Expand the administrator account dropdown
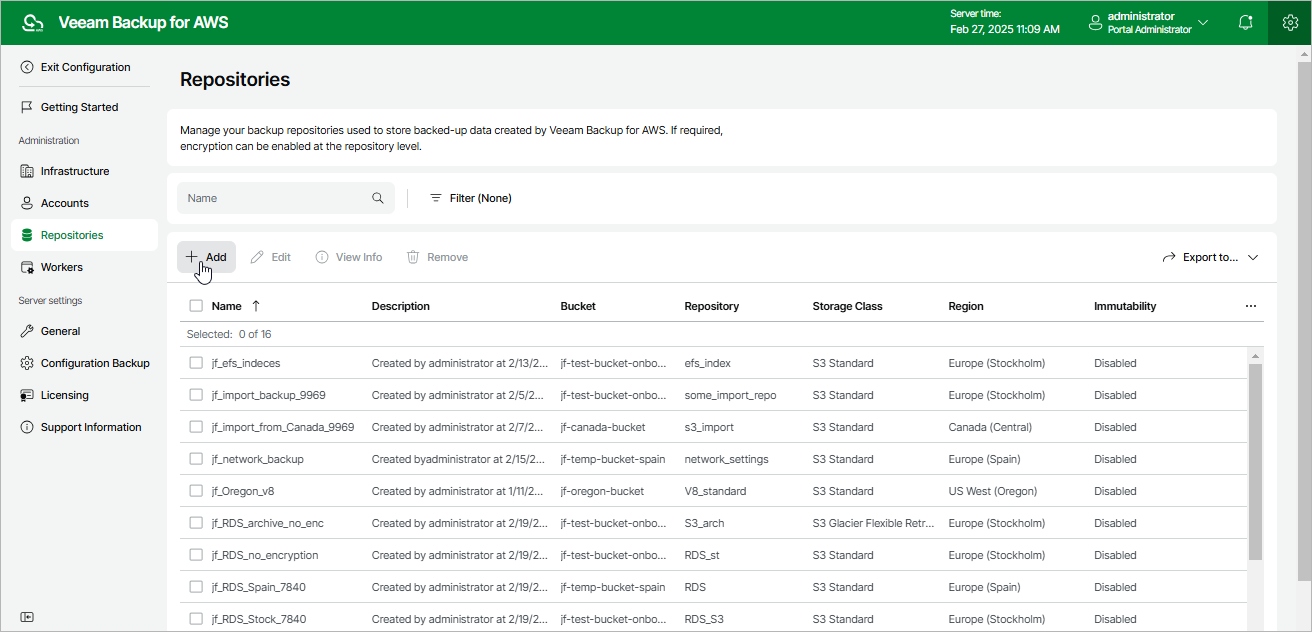This screenshot has width=1312, height=632. tap(1203, 22)
